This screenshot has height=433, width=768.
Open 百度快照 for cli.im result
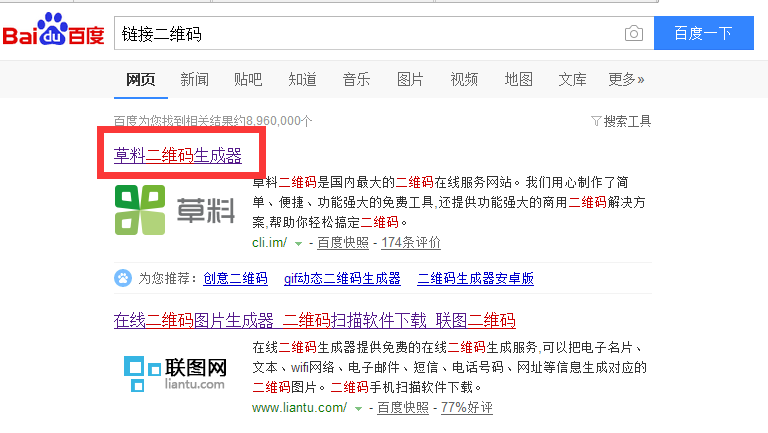(343, 242)
